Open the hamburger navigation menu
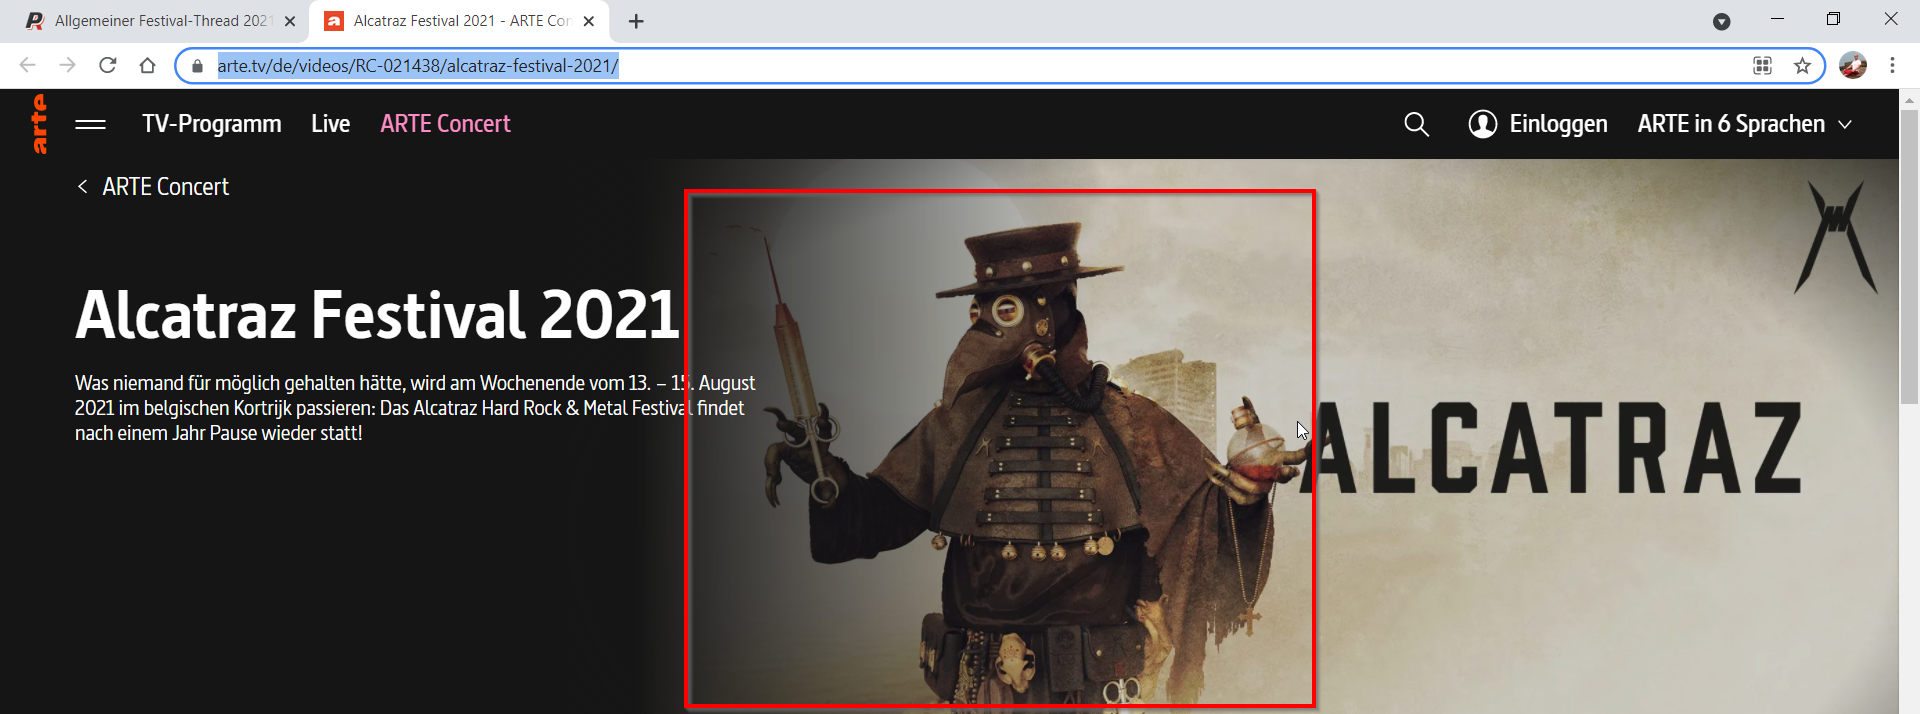Image resolution: width=1920 pixels, height=714 pixels. (90, 124)
